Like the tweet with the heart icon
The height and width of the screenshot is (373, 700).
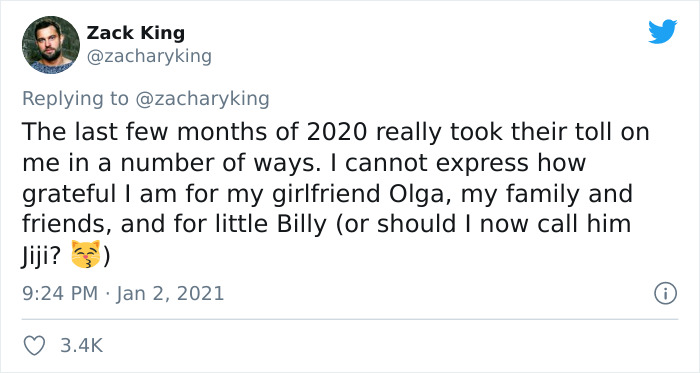(x=34, y=346)
